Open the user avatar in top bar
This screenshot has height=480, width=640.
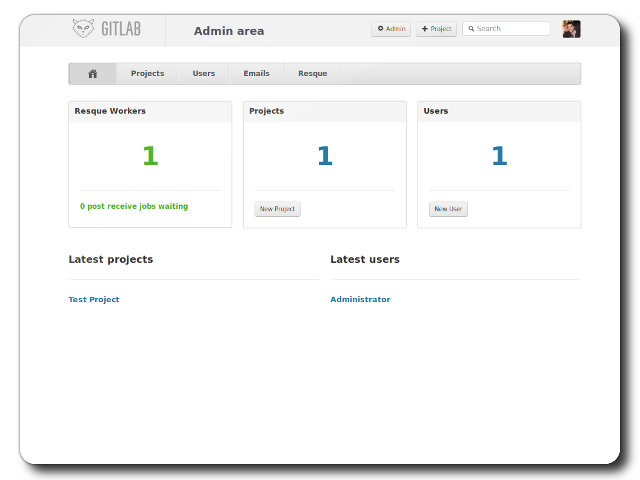point(571,29)
